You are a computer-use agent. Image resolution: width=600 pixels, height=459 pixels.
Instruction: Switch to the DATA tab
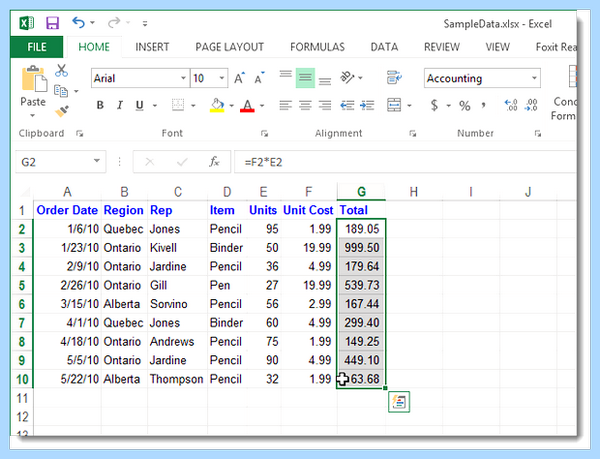click(x=384, y=47)
